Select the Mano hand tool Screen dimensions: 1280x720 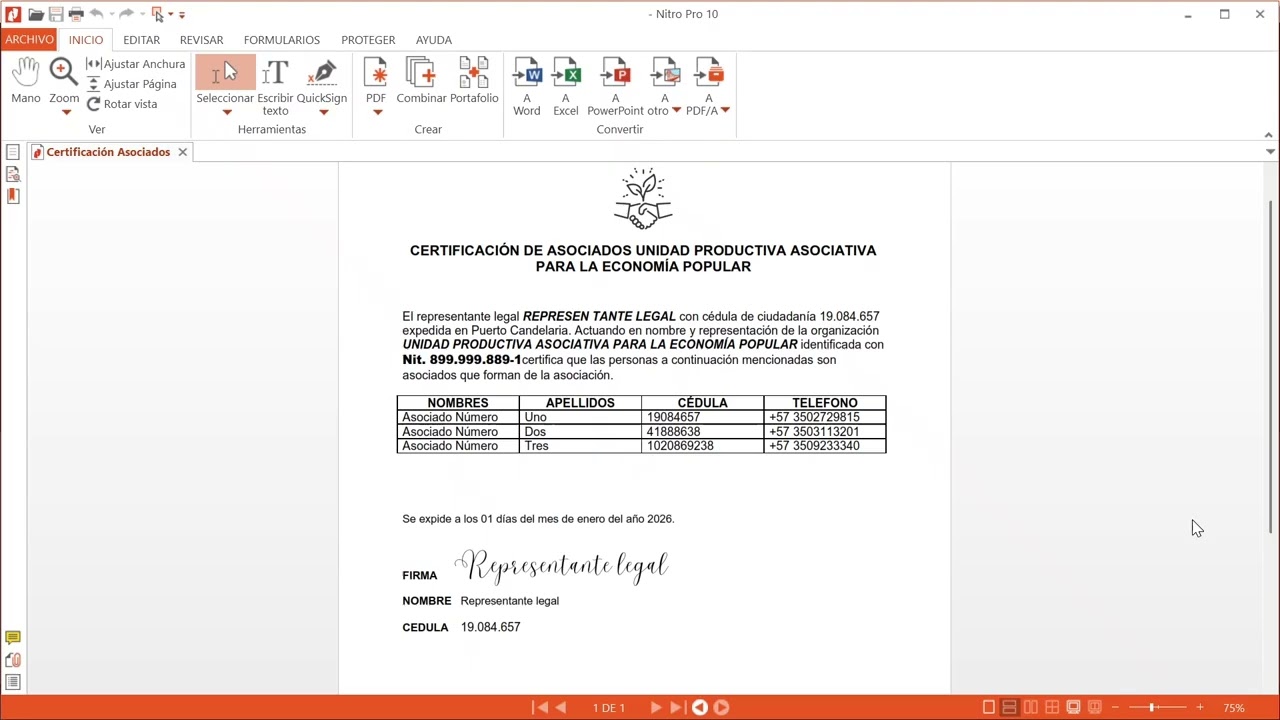point(26,80)
